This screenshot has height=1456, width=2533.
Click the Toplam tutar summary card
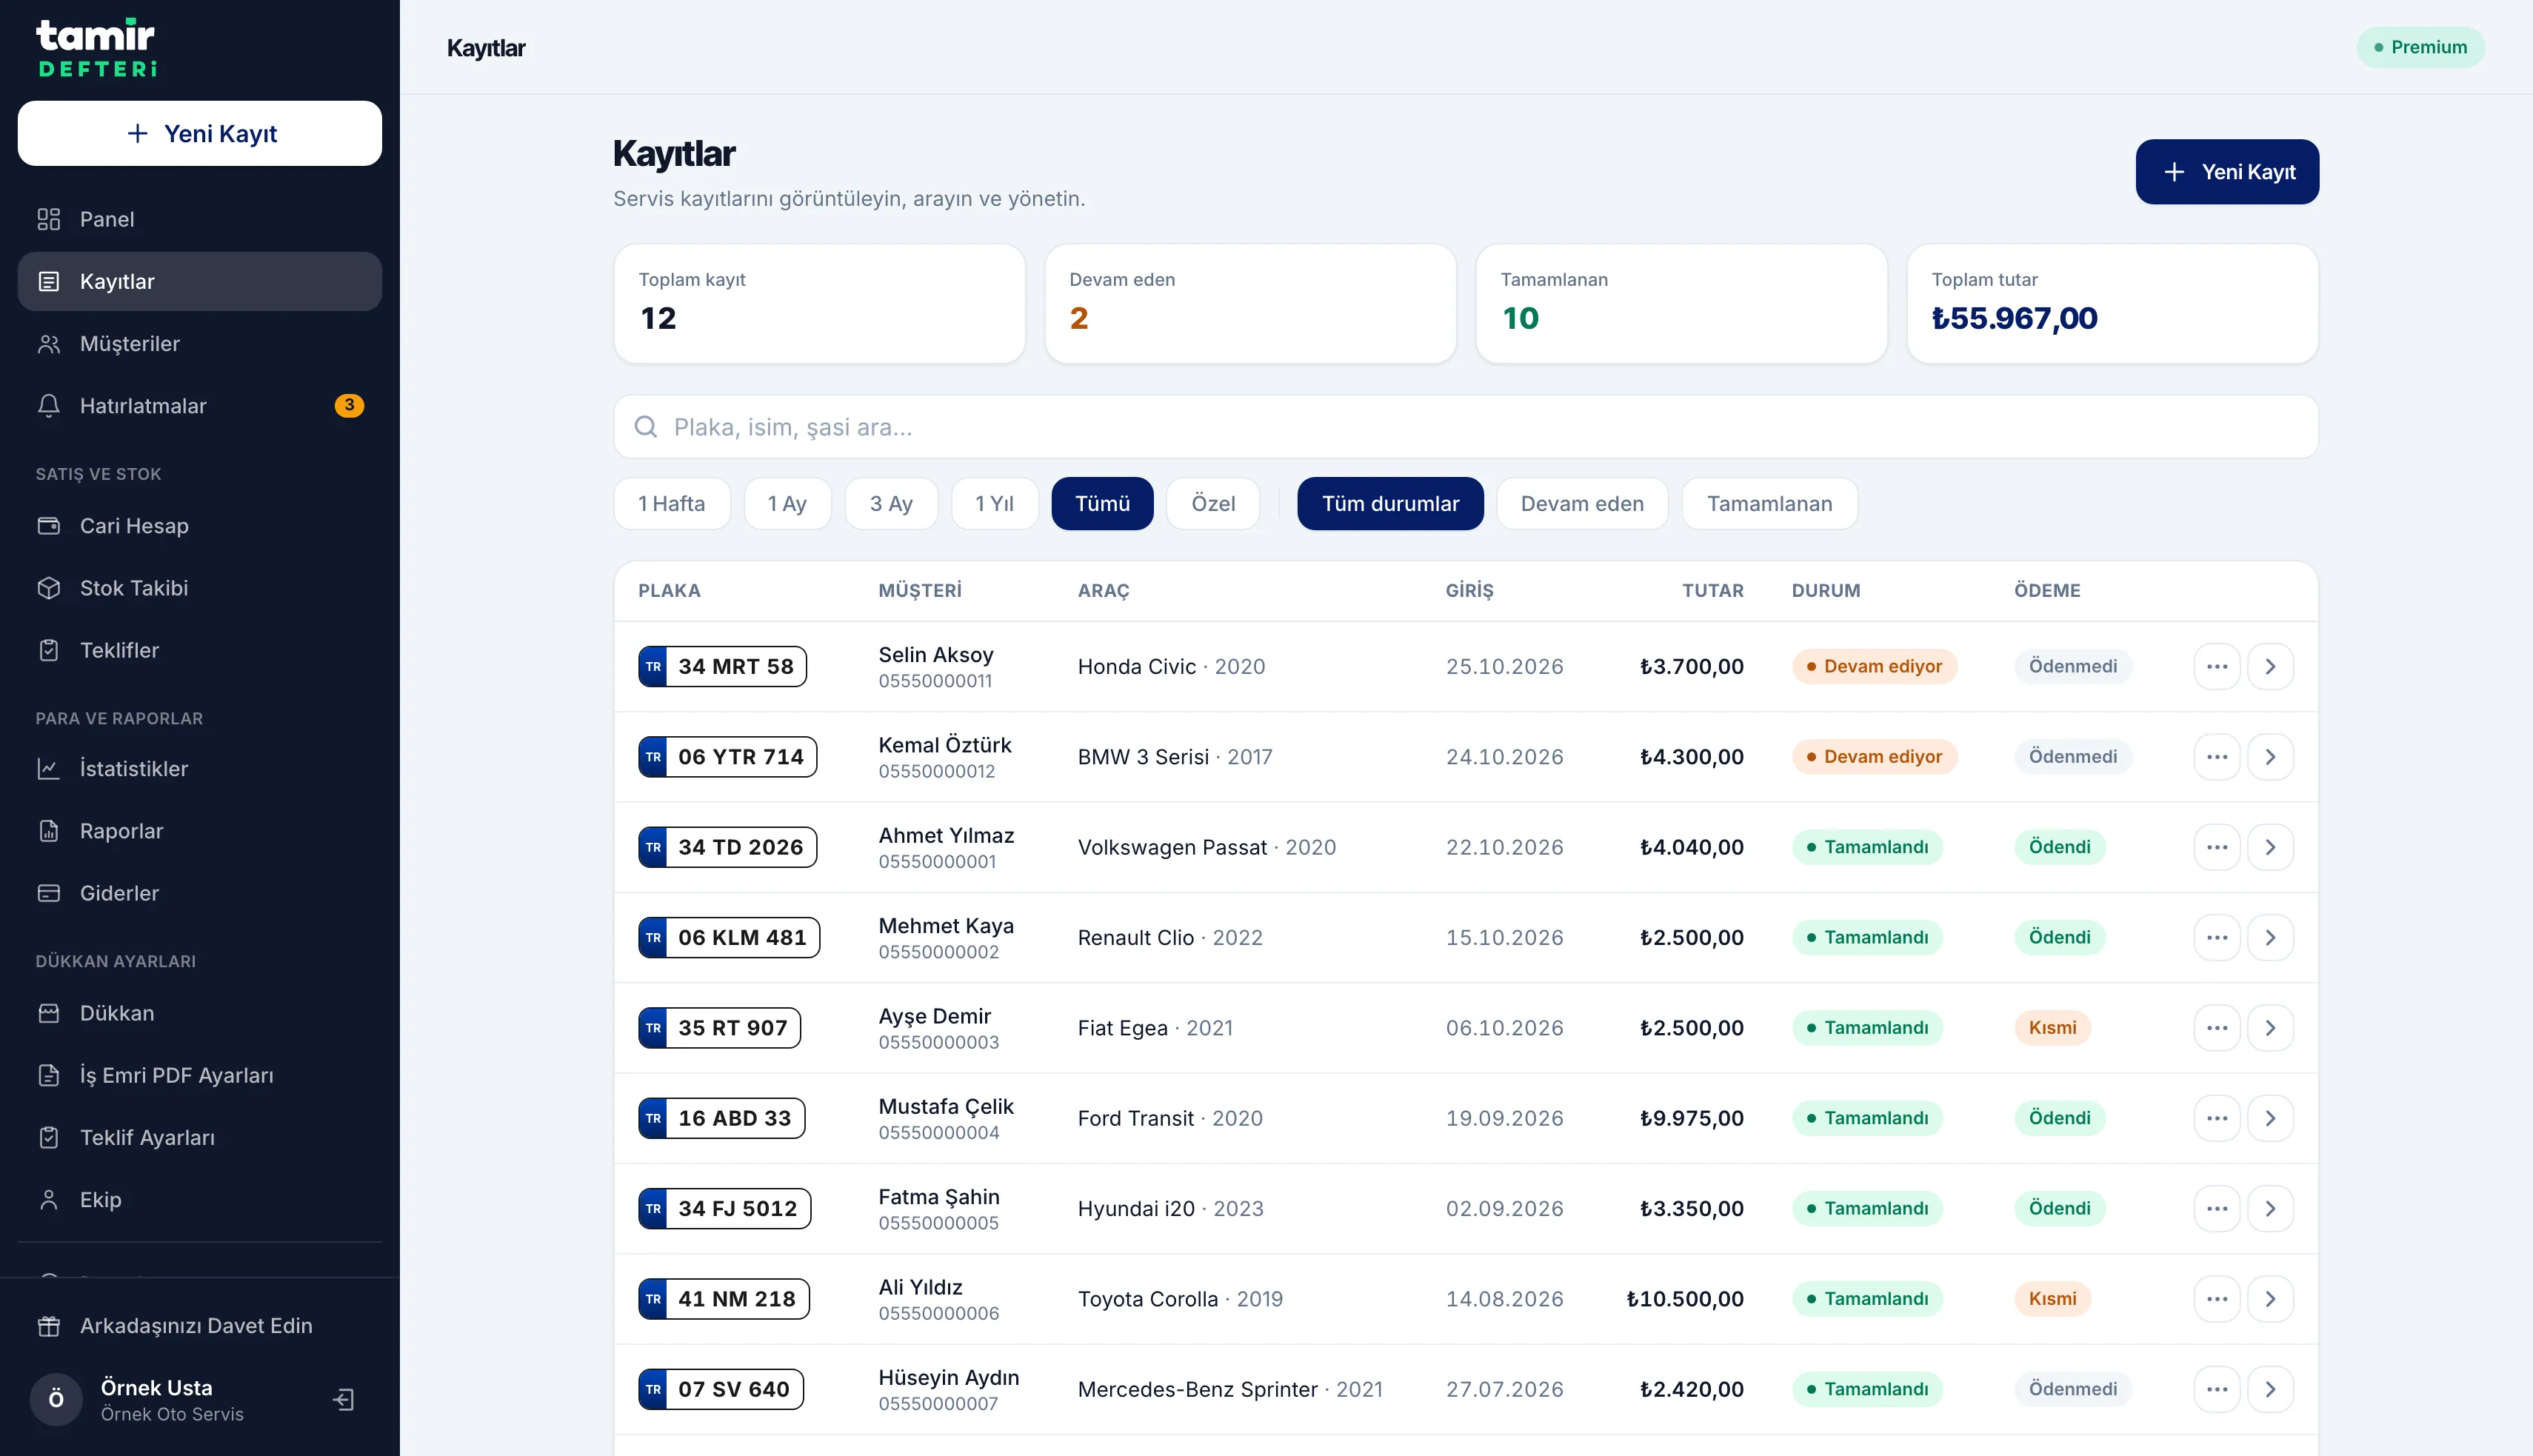2112,304
